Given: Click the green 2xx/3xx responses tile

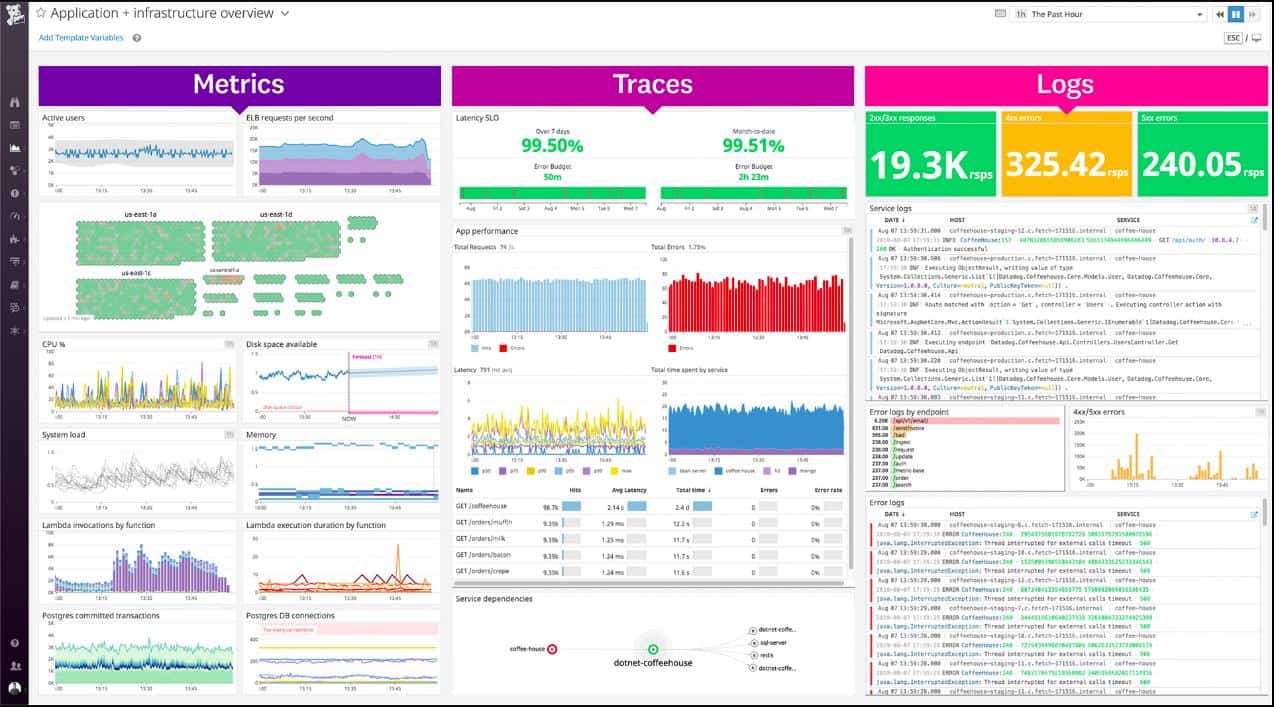Looking at the screenshot, I should coord(930,154).
